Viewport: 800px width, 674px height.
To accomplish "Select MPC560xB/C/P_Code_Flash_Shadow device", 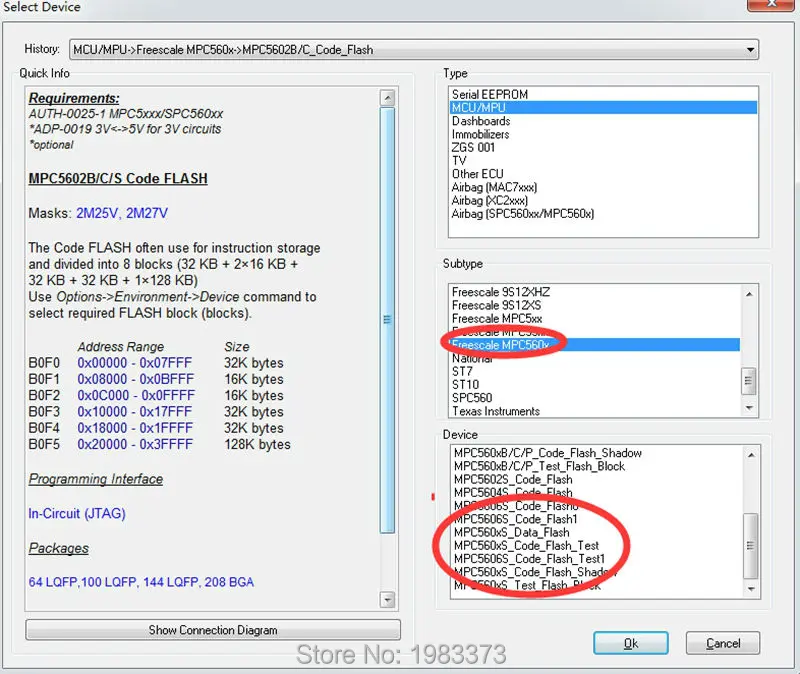I will coord(547,453).
